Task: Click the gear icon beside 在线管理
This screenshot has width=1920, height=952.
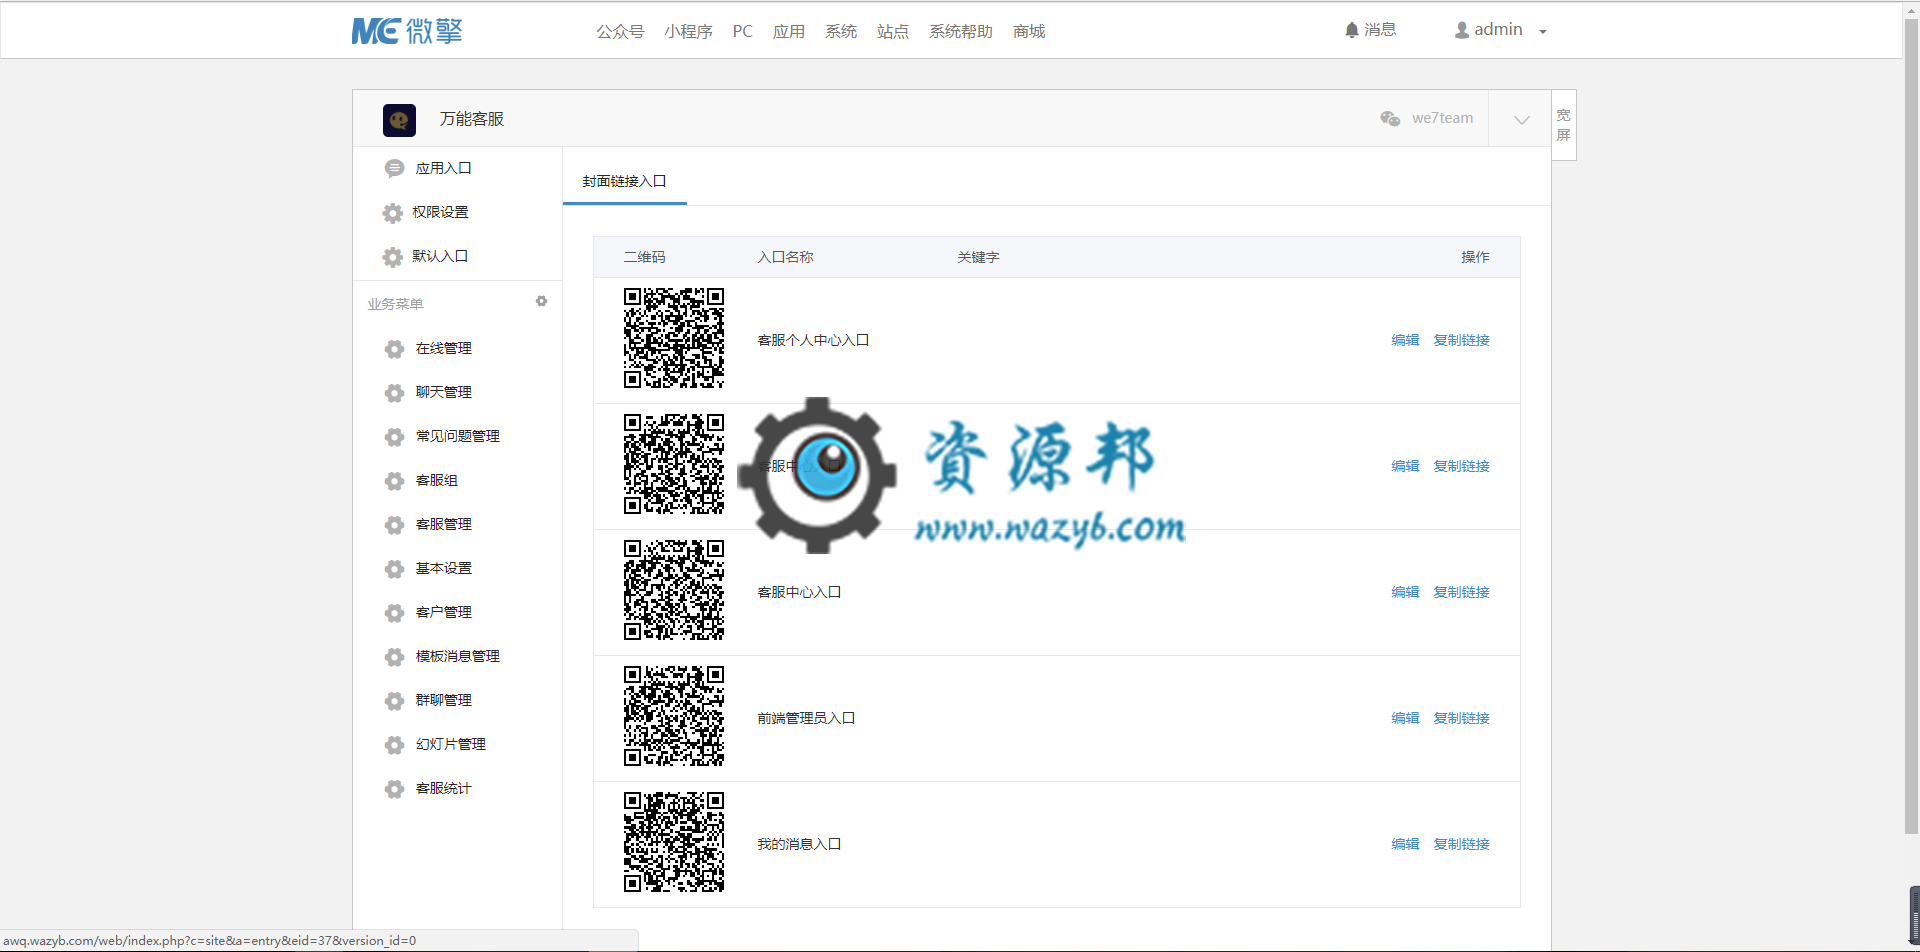Action: (394, 349)
